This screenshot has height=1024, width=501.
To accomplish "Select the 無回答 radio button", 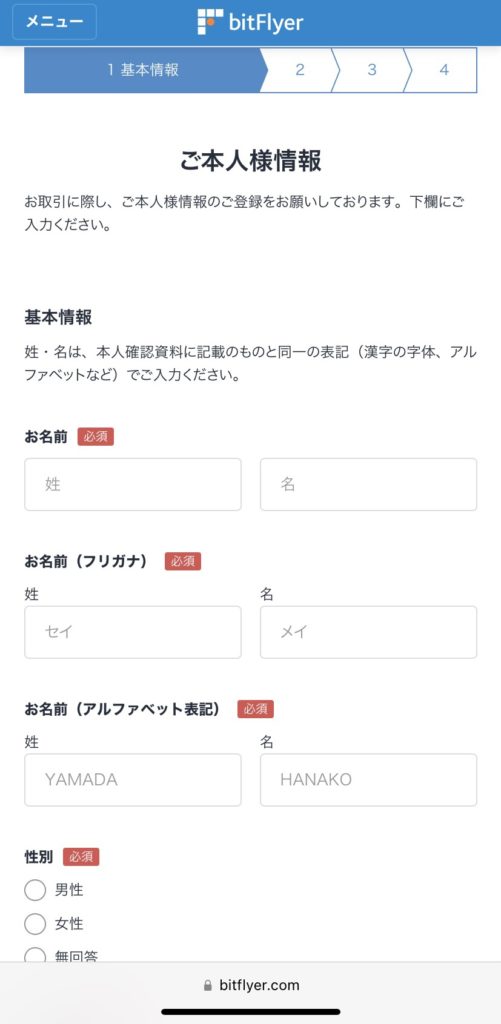I will point(35,953).
